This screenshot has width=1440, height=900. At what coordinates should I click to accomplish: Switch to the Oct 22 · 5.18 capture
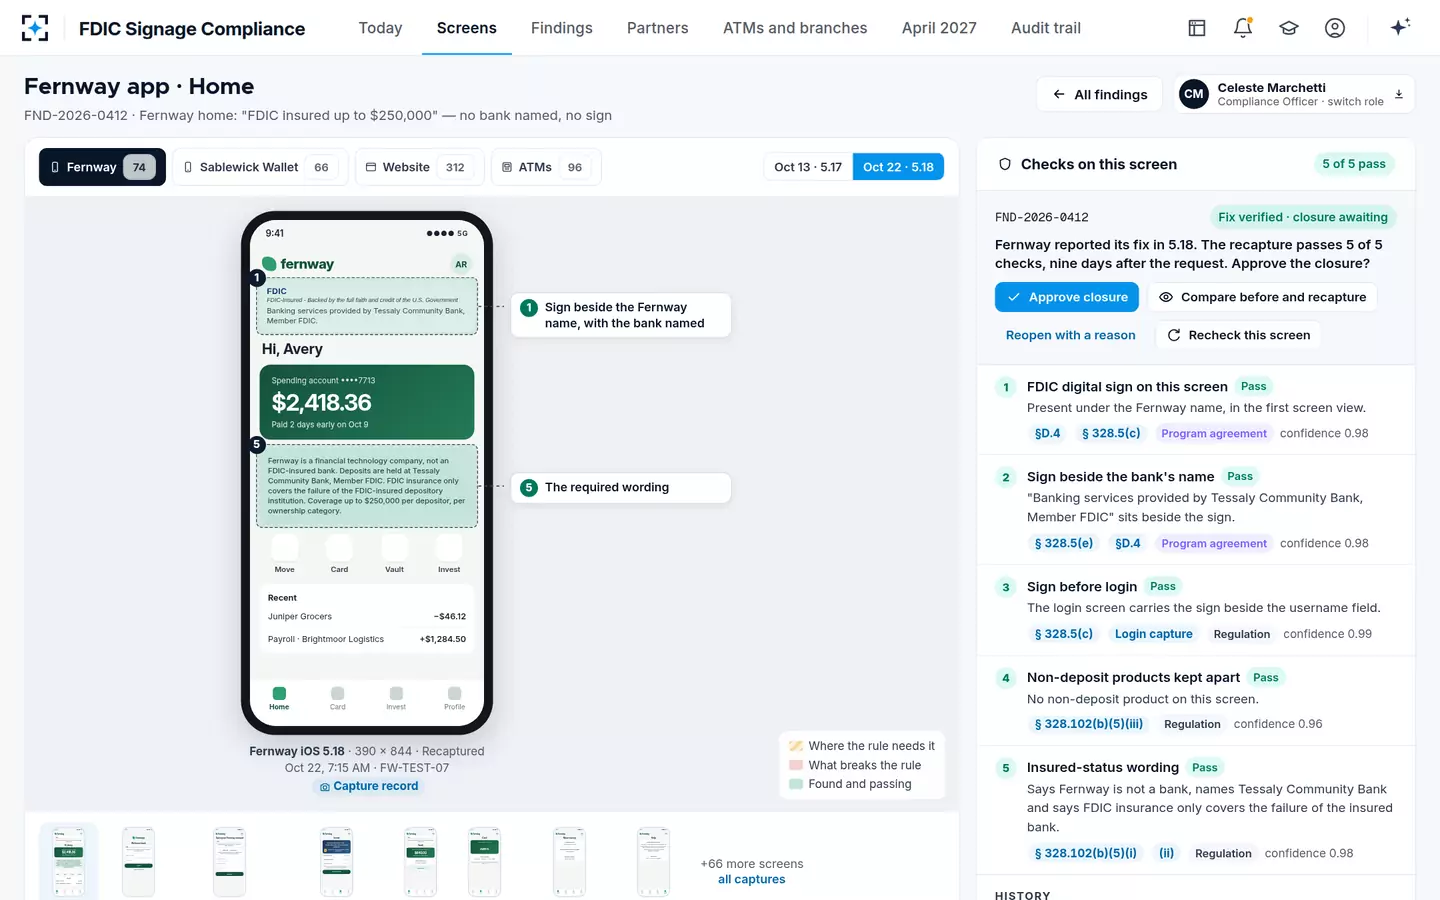(x=898, y=167)
